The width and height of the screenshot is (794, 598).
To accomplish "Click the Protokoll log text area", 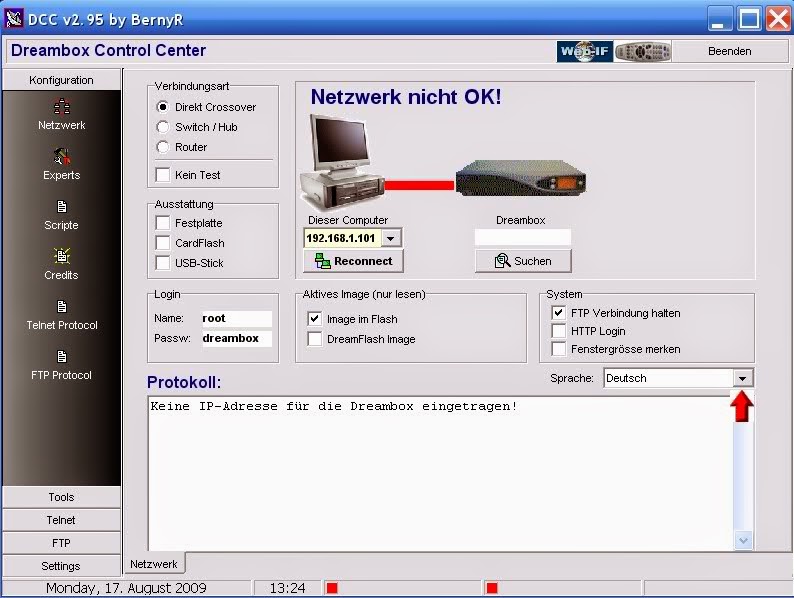I will (441, 473).
